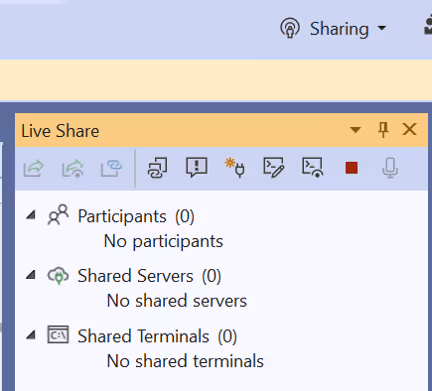Collapse the Shared Terminals node
This screenshot has height=391, width=432.
31,335
